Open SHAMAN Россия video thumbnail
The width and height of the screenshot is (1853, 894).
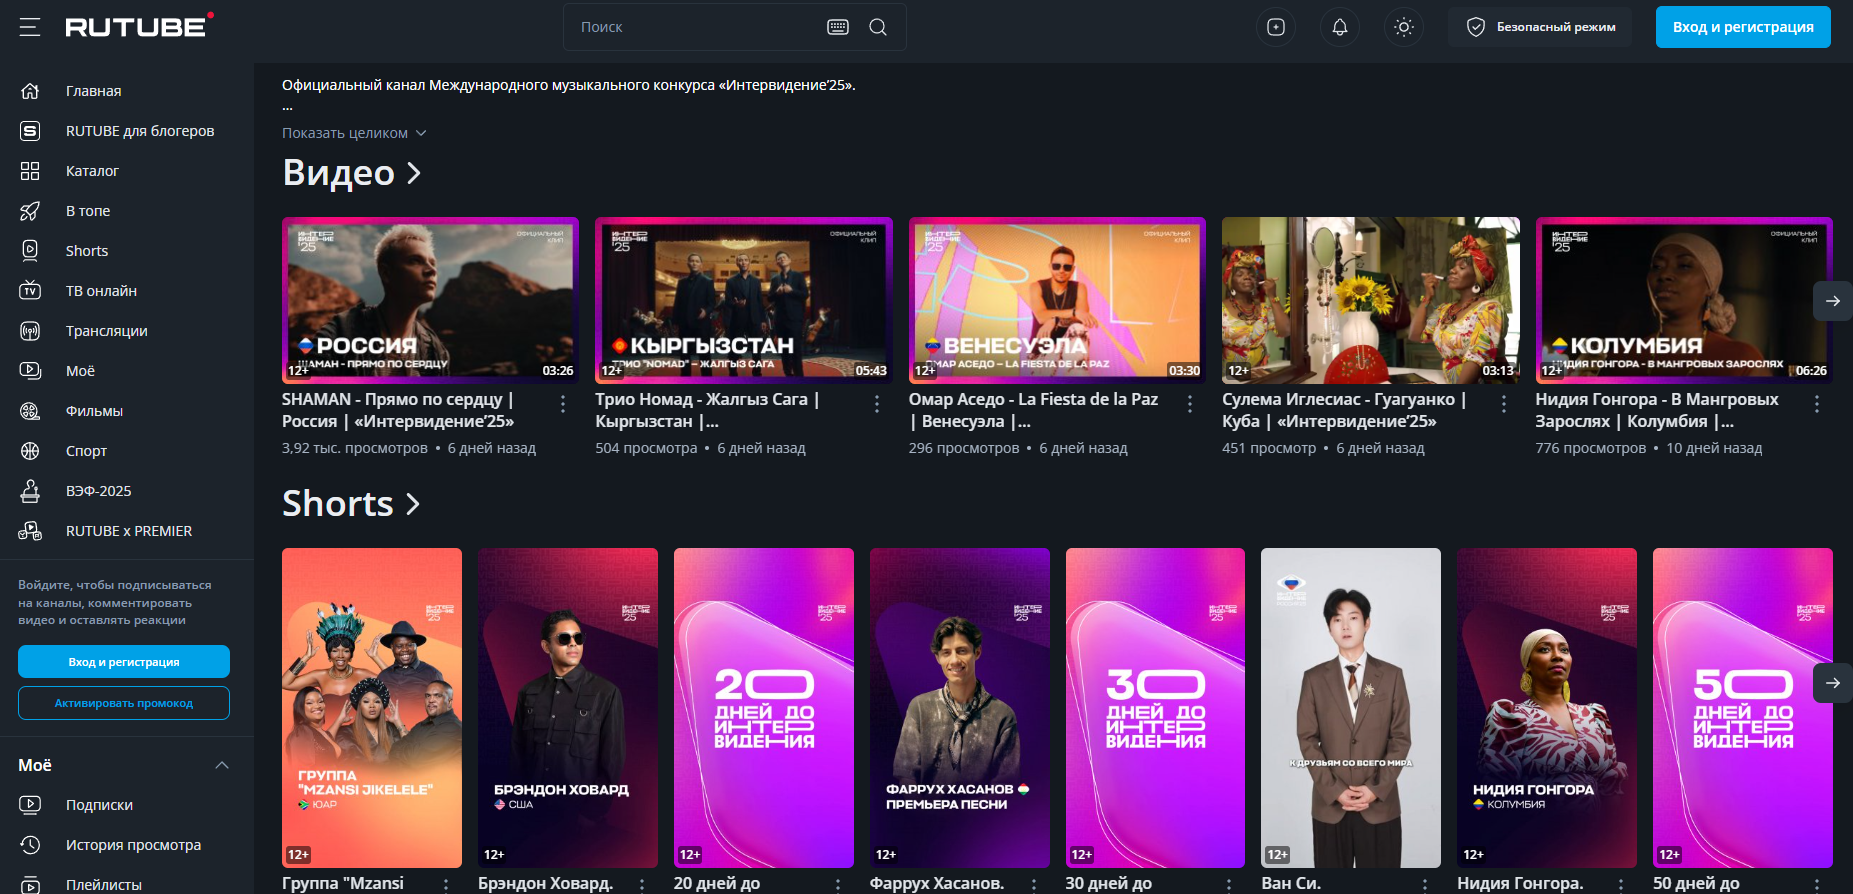pos(430,300)
